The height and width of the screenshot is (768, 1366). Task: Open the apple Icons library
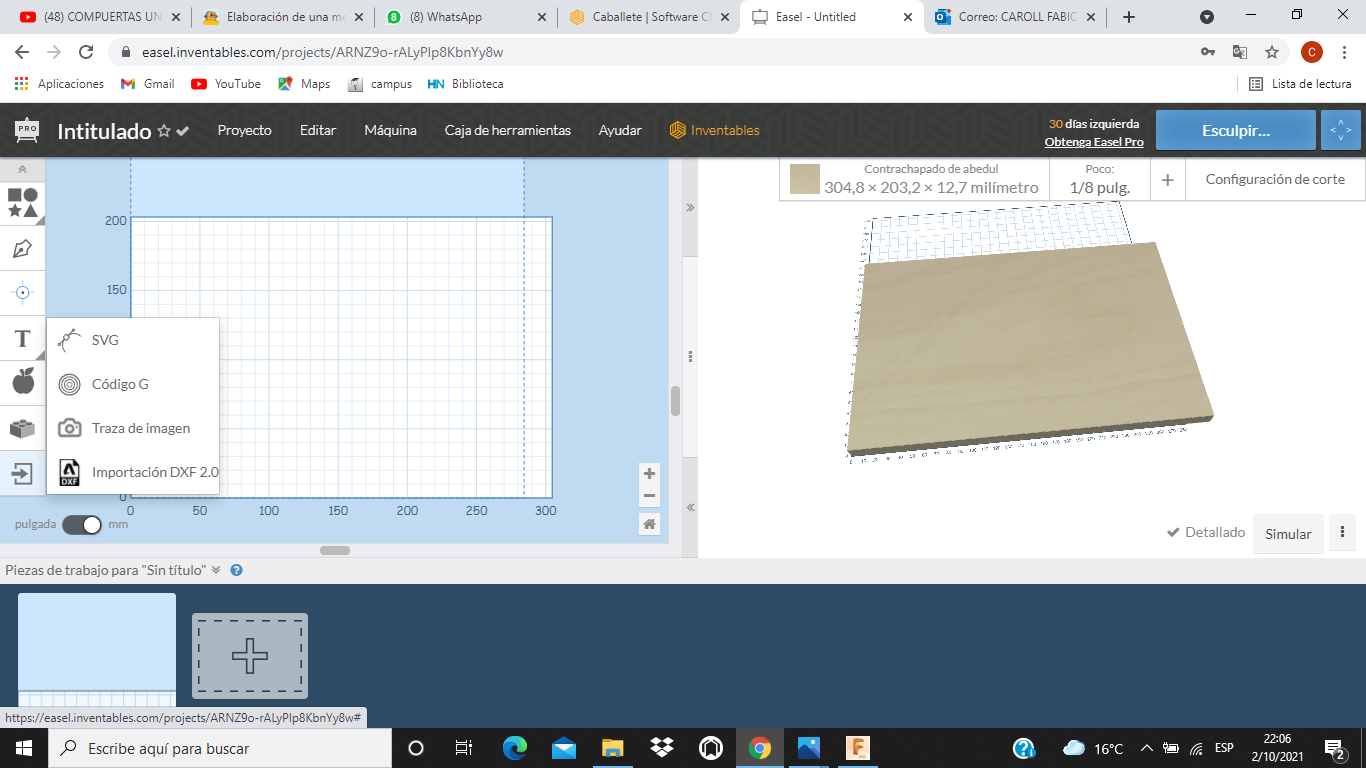23,381
